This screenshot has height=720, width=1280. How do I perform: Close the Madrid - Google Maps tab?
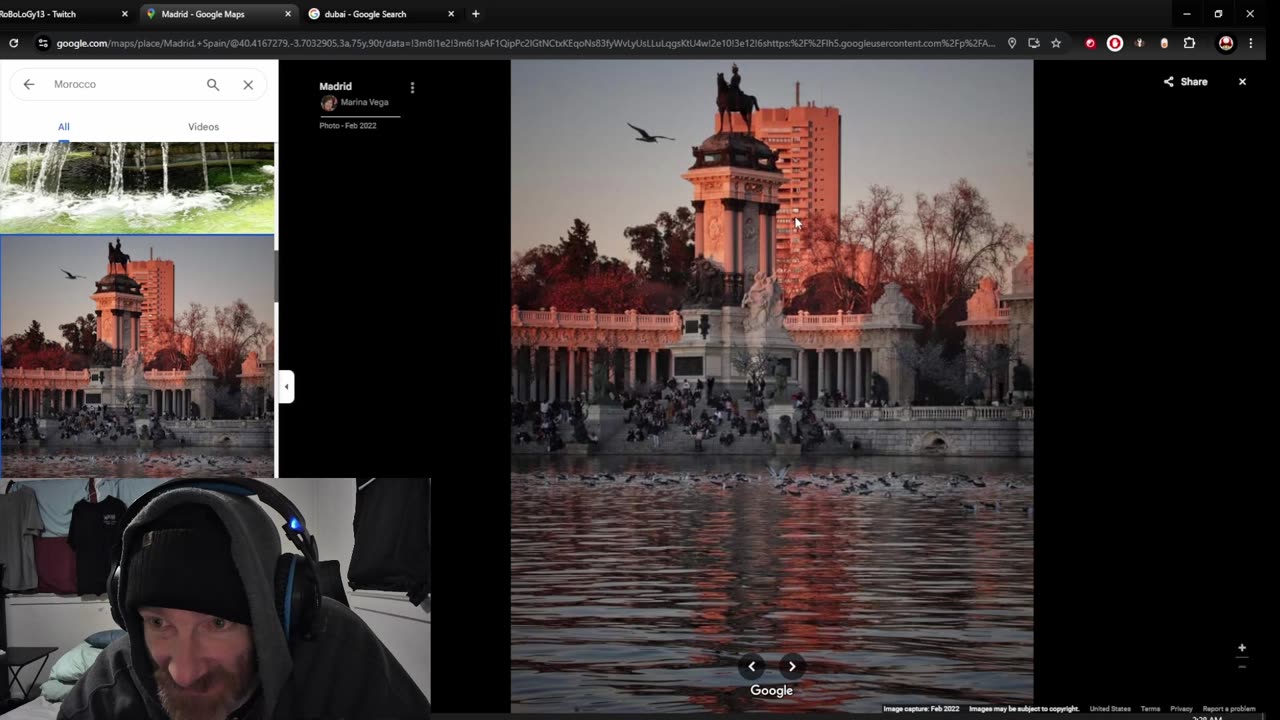click(288, 14)
